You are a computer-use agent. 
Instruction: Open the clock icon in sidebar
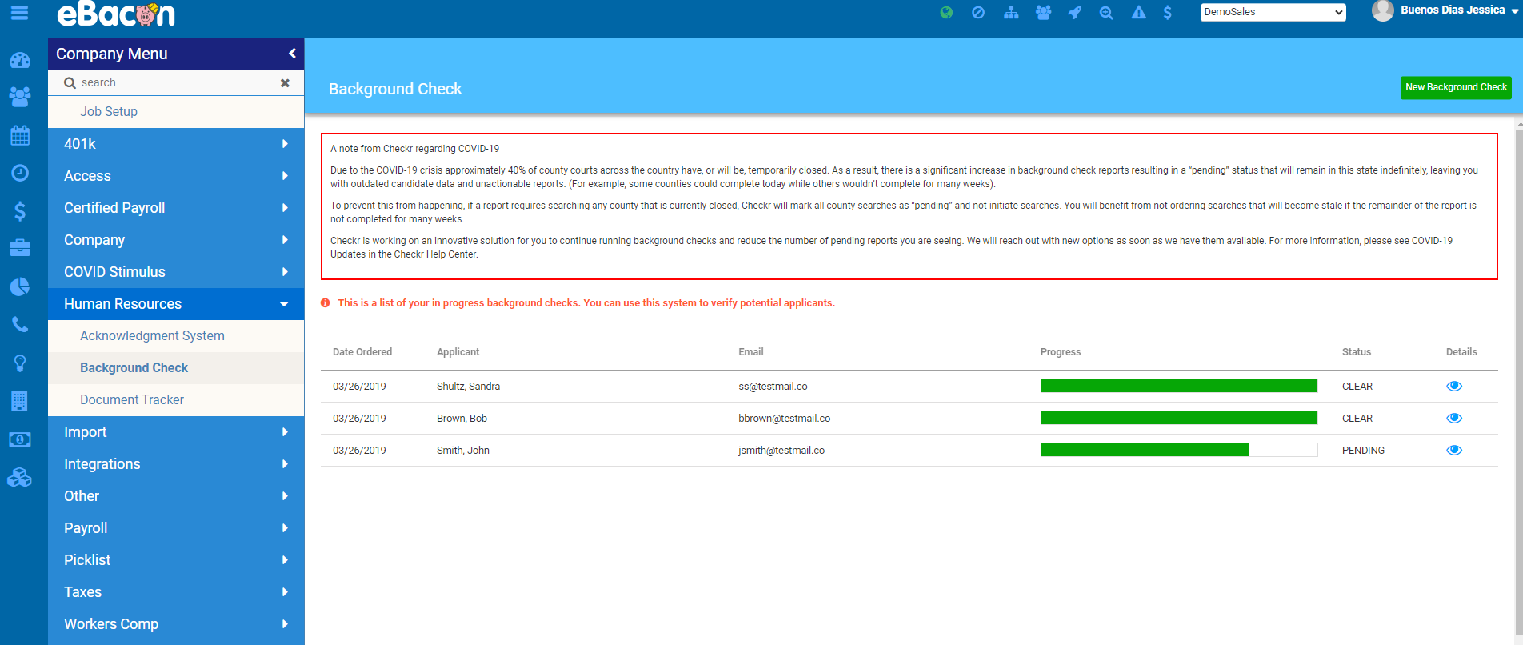click(x=19, y=173)
